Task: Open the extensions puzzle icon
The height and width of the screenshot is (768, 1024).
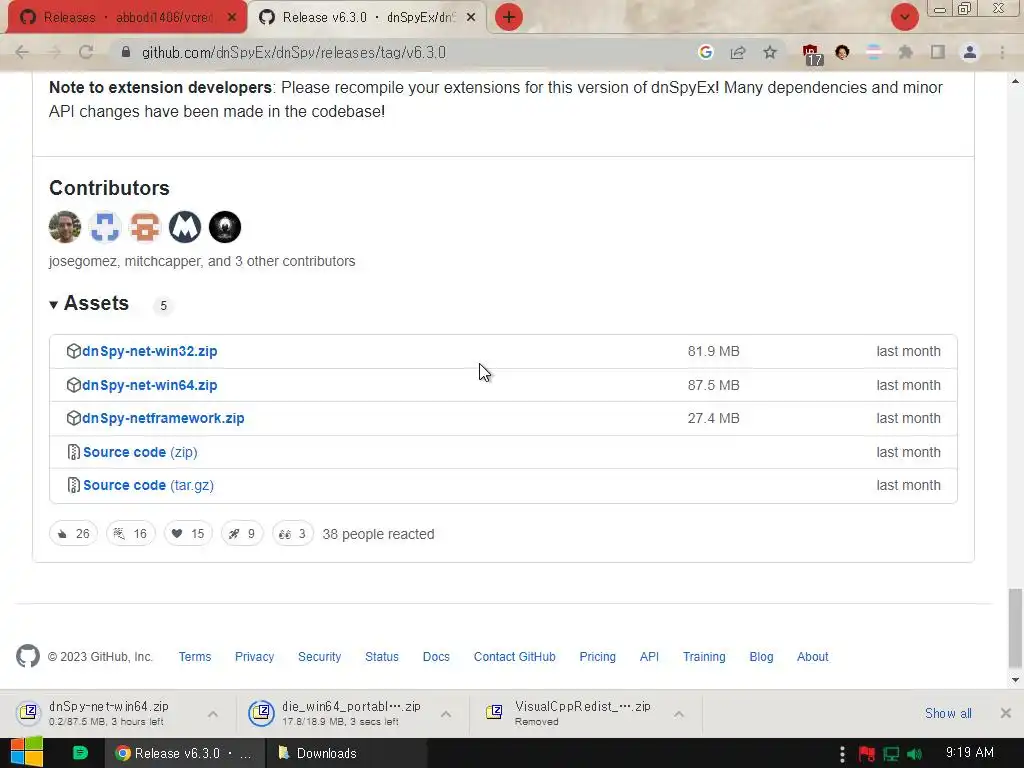Action: 905,52
